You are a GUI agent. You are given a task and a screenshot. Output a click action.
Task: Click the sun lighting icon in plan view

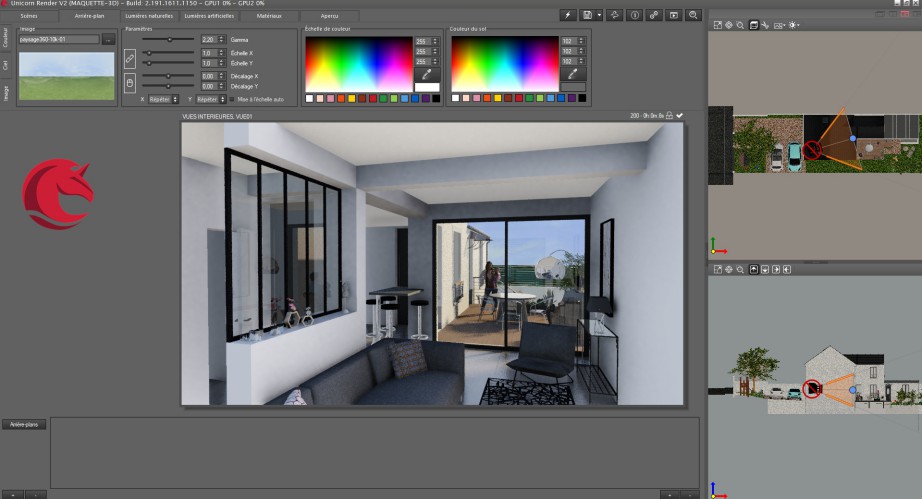click(793, 24)
